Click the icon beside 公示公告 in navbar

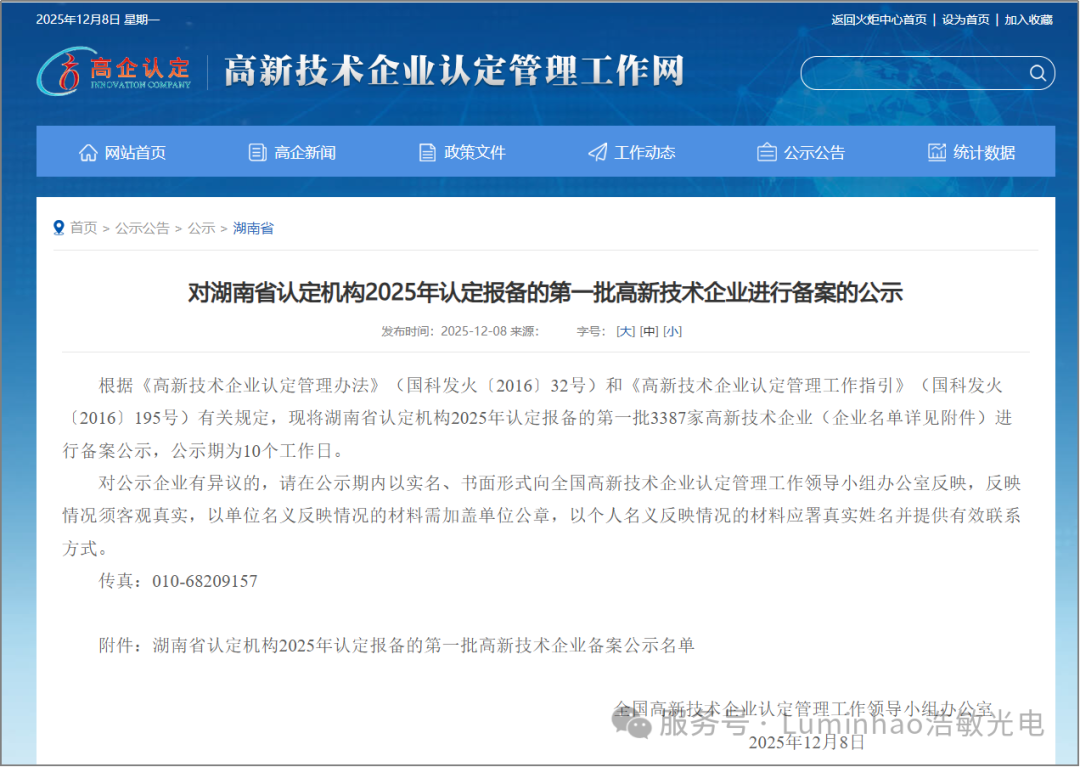767,152
